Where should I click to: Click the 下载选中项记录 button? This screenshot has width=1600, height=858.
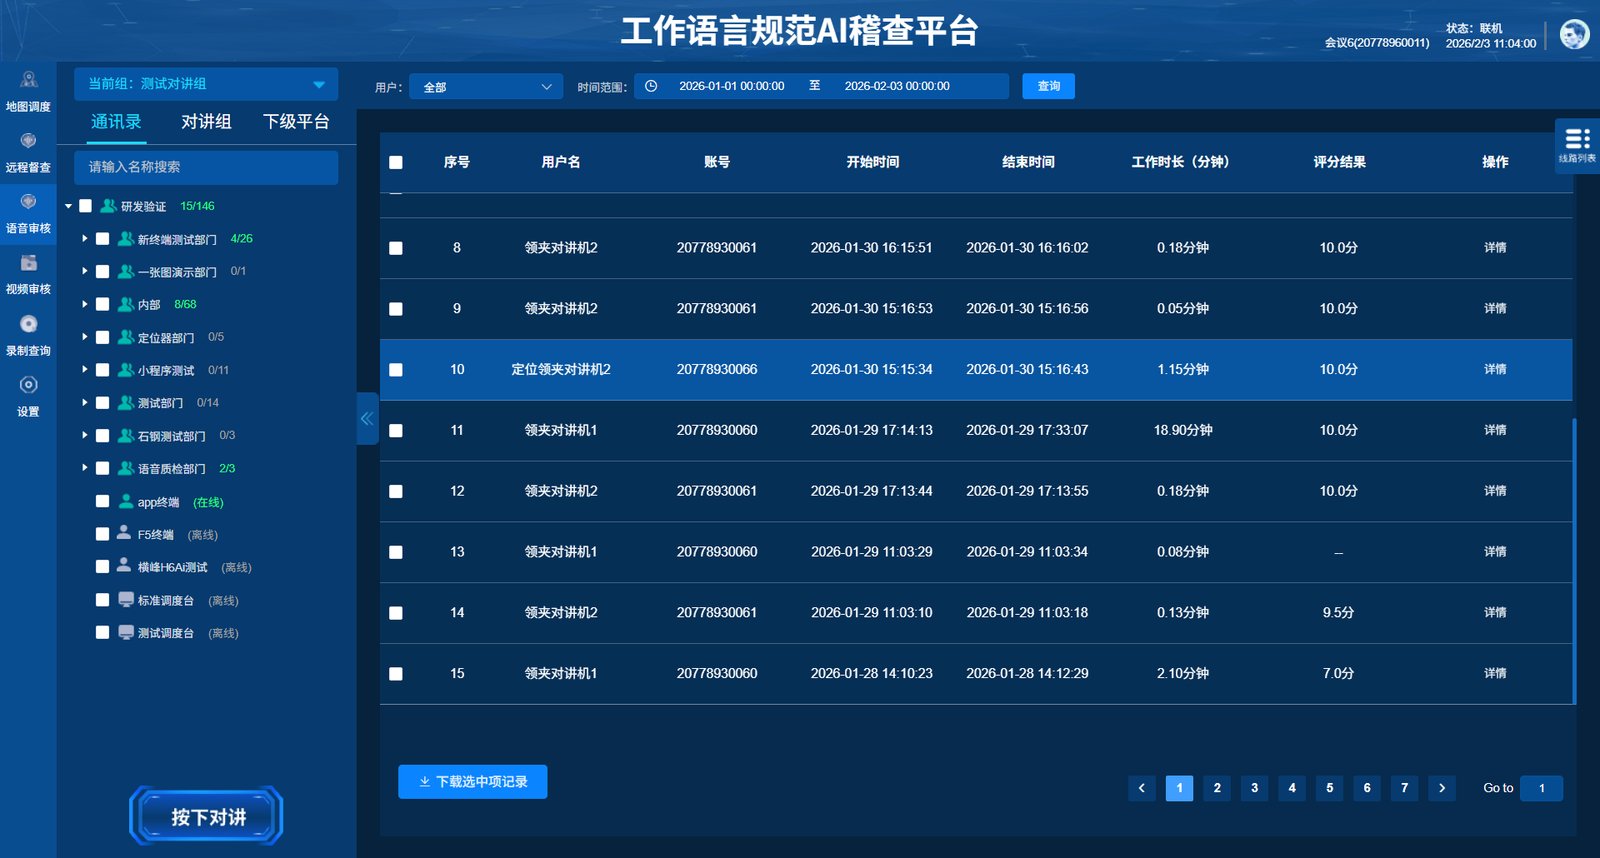472,782
